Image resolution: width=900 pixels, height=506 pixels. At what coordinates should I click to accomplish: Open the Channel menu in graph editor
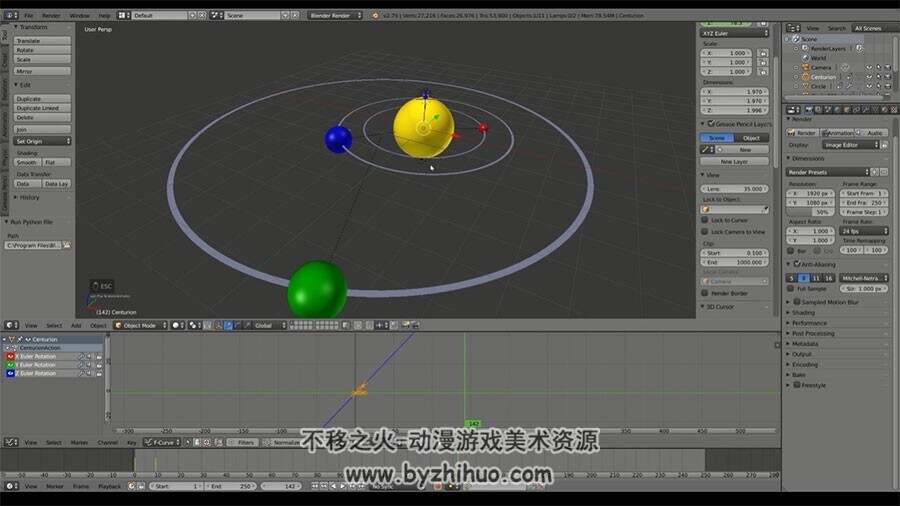click(107, 442)
